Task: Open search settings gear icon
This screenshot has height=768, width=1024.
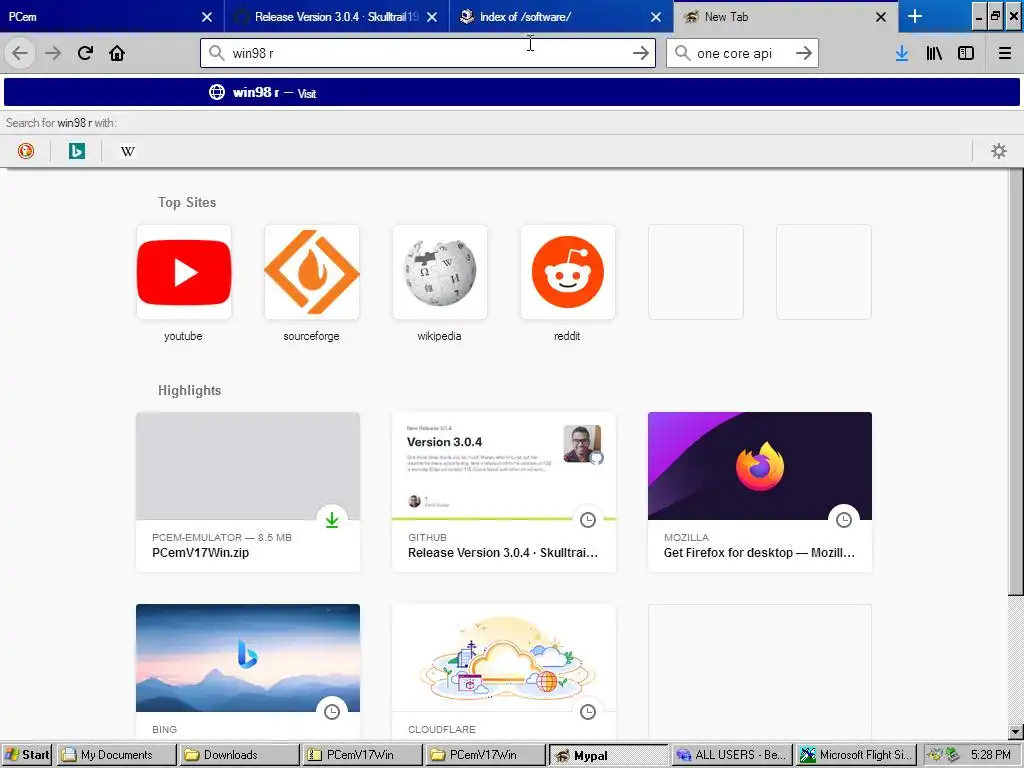Action: click(x=999, y=151)
